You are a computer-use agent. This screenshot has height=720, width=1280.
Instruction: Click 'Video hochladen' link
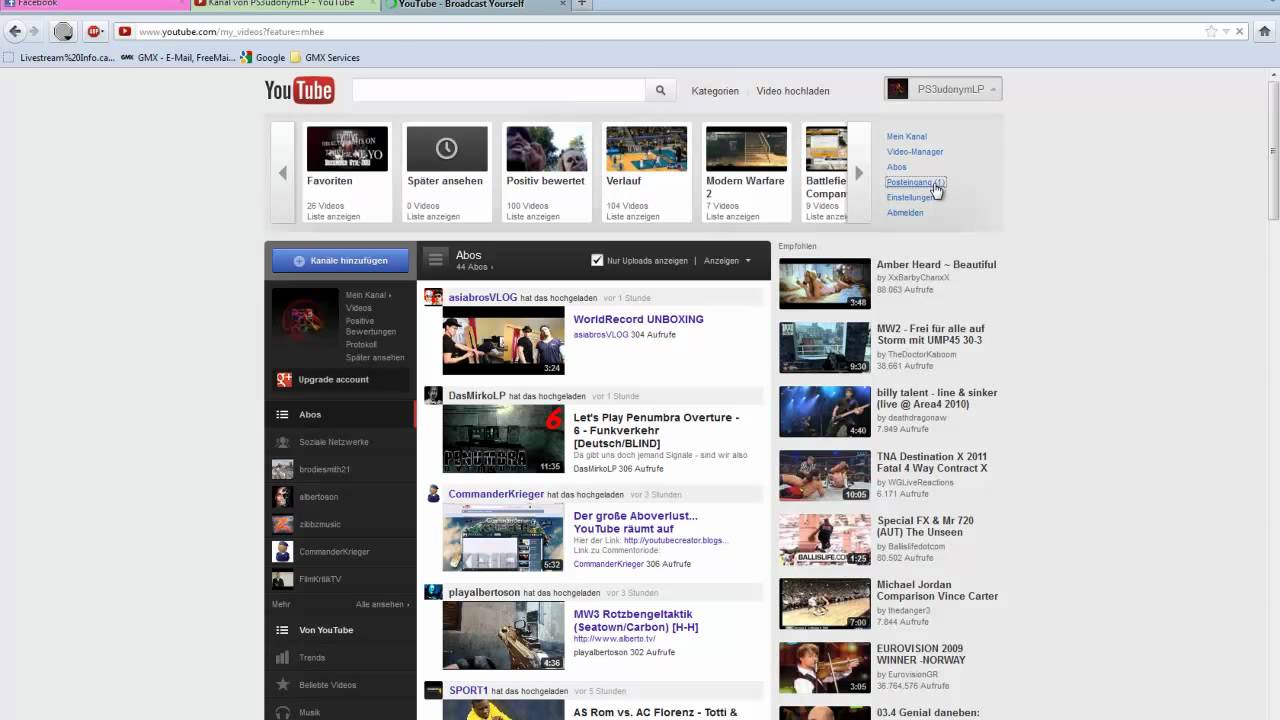pyautogui.click(x=793, y=91)
